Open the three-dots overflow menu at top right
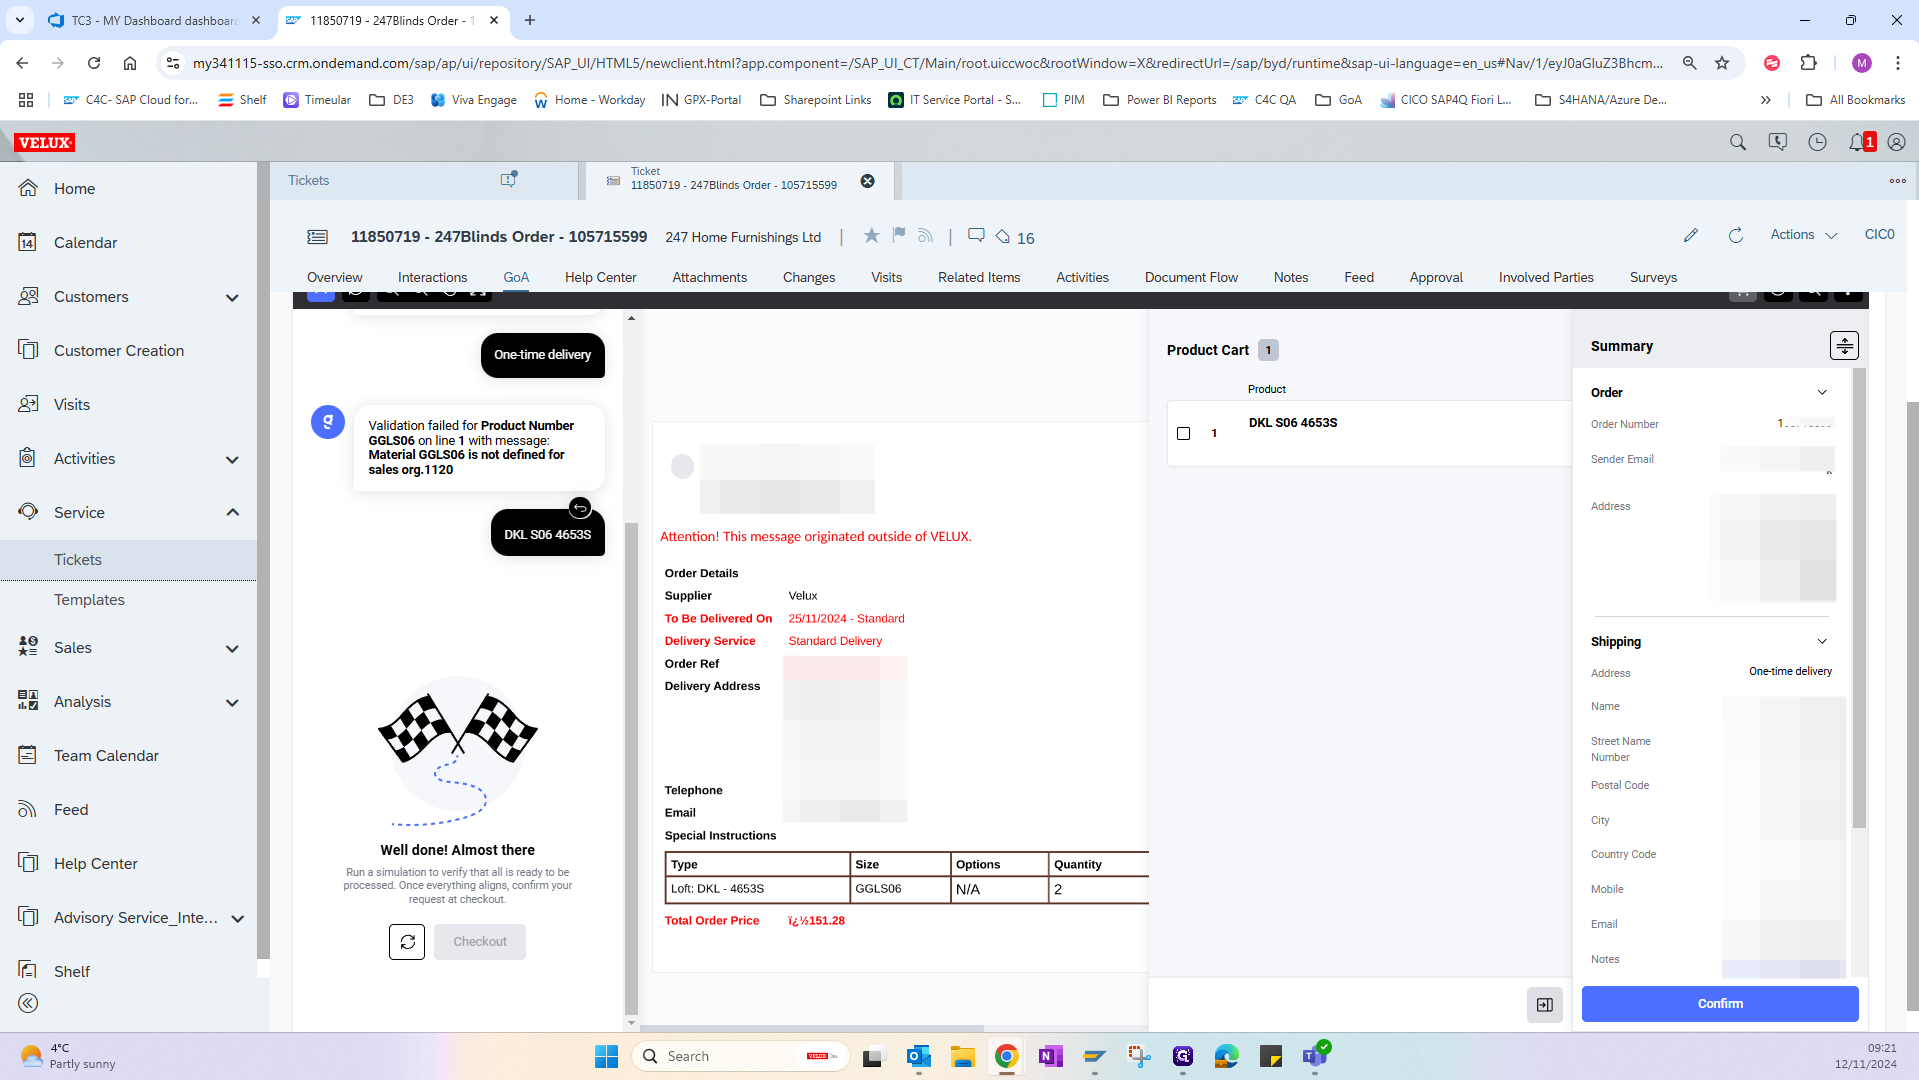 click(1897, 181)
